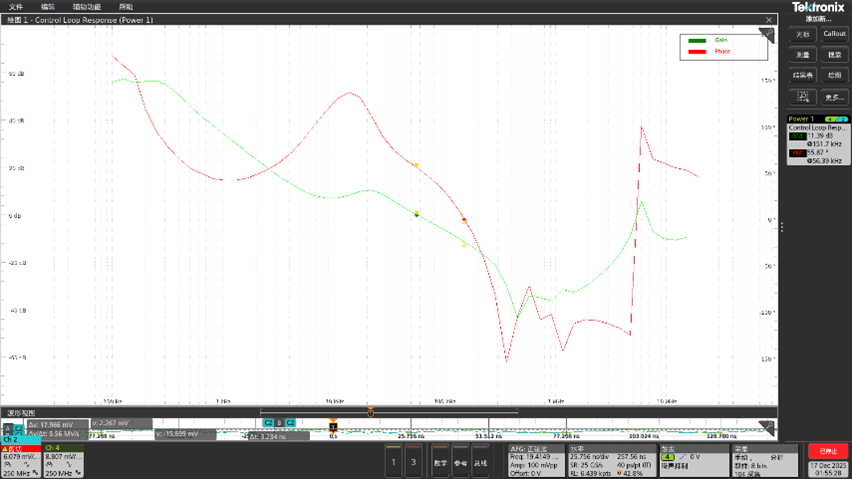Click the 绘图 (Plot) button
Screen dimensions: 852x479
(x=834, y=75)
